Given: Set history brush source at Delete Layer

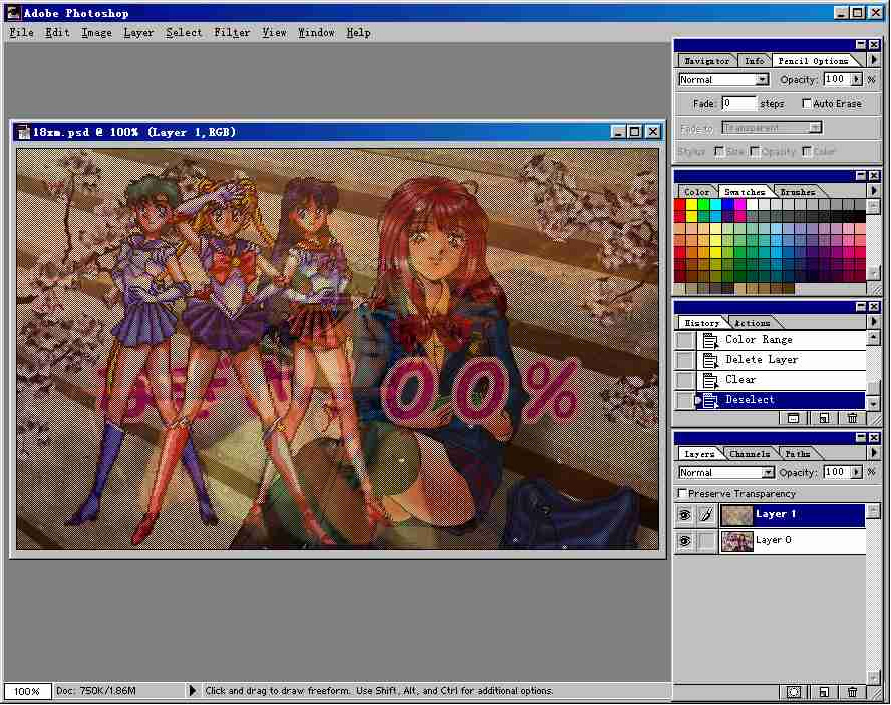Looking at the screenshot, I should coord(685,360).
